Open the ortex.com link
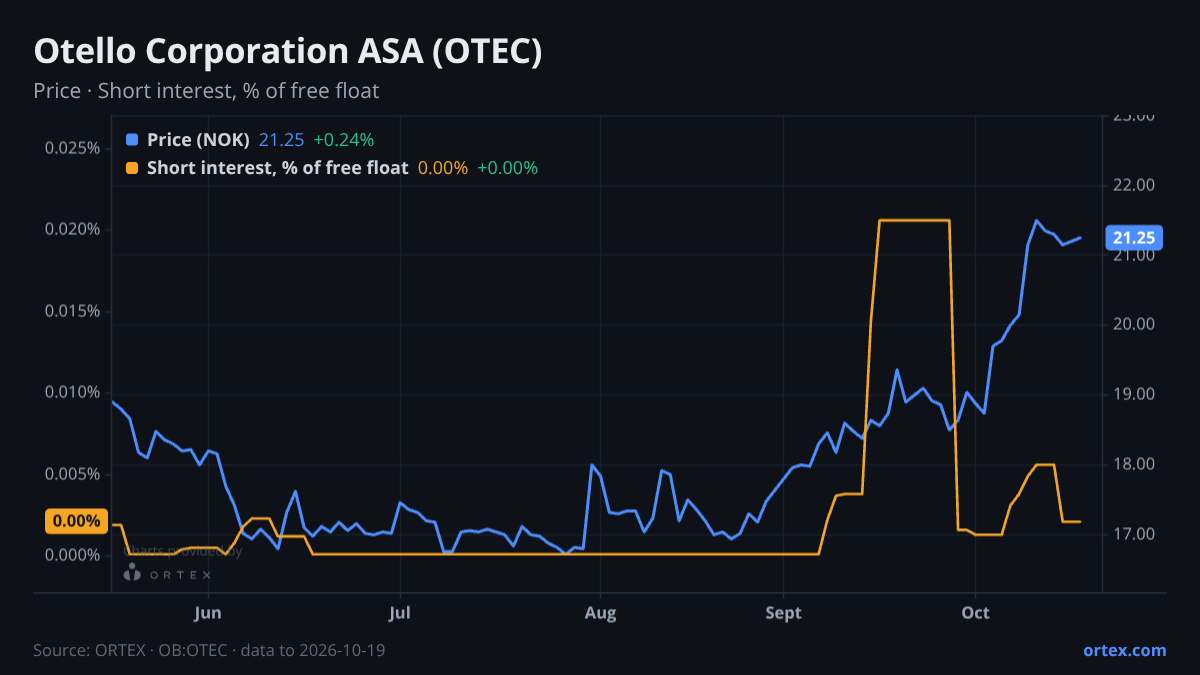The image size is (1200, 675). tap(1124, 650)
